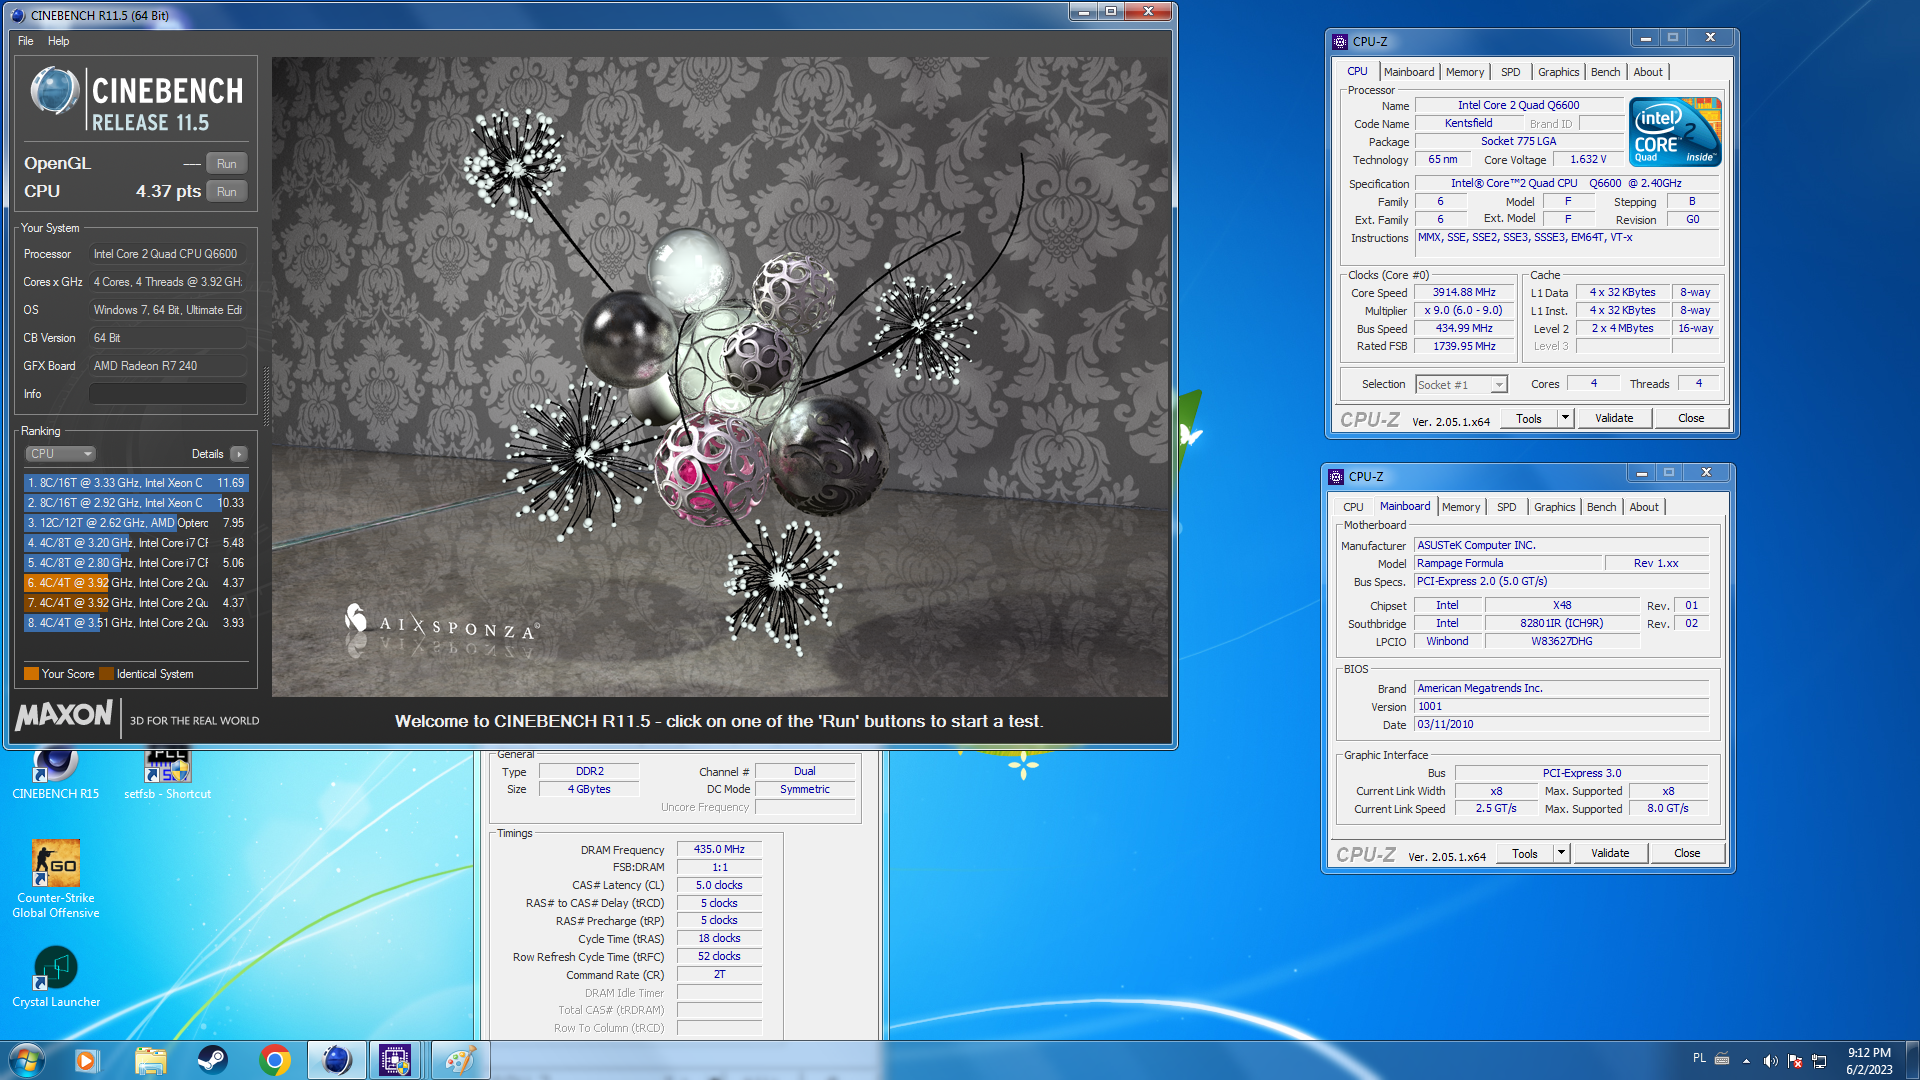Click the Cinebench logo sphere
The width and height of the screenshot is (1920, 1080).
[x=54, y=92]
